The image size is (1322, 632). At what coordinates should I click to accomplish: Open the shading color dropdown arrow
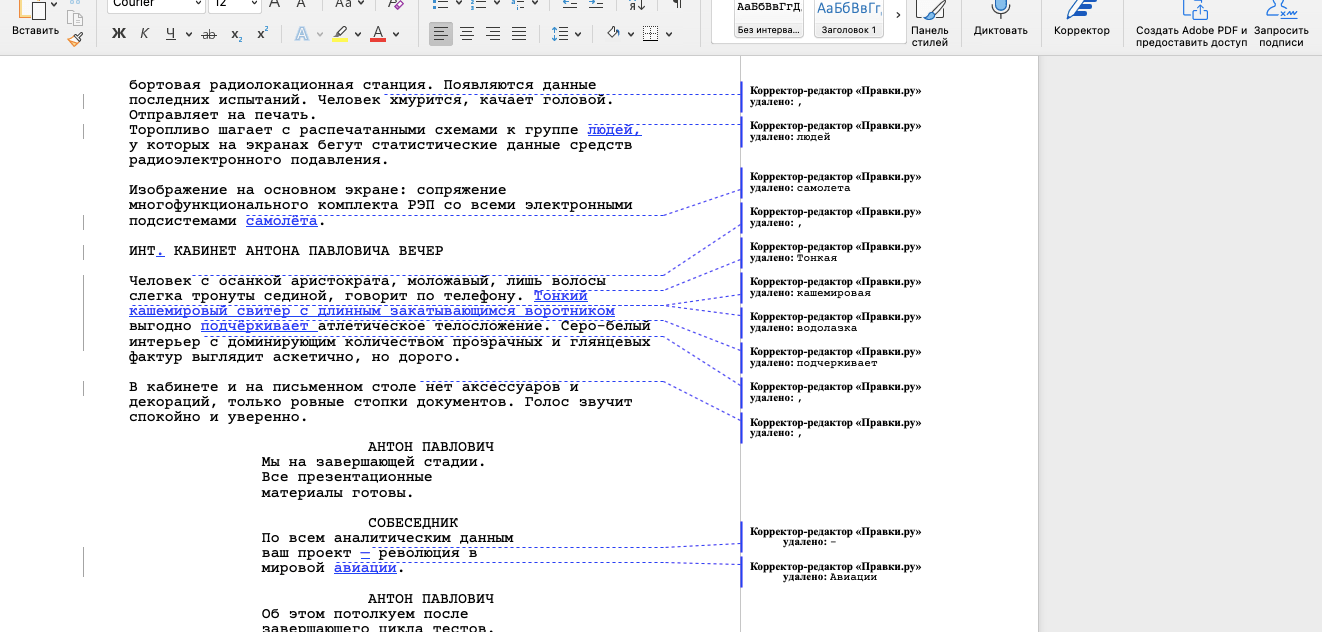631,34
